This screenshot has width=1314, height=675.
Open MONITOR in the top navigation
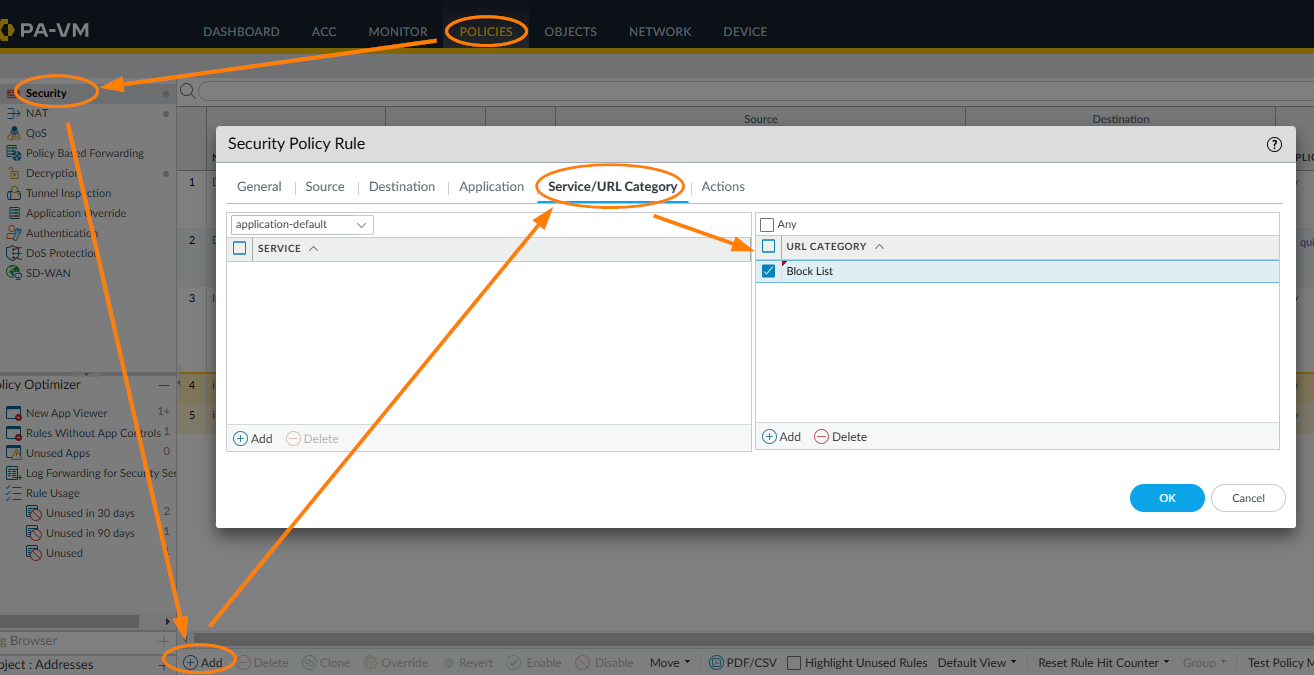point(398,32)
